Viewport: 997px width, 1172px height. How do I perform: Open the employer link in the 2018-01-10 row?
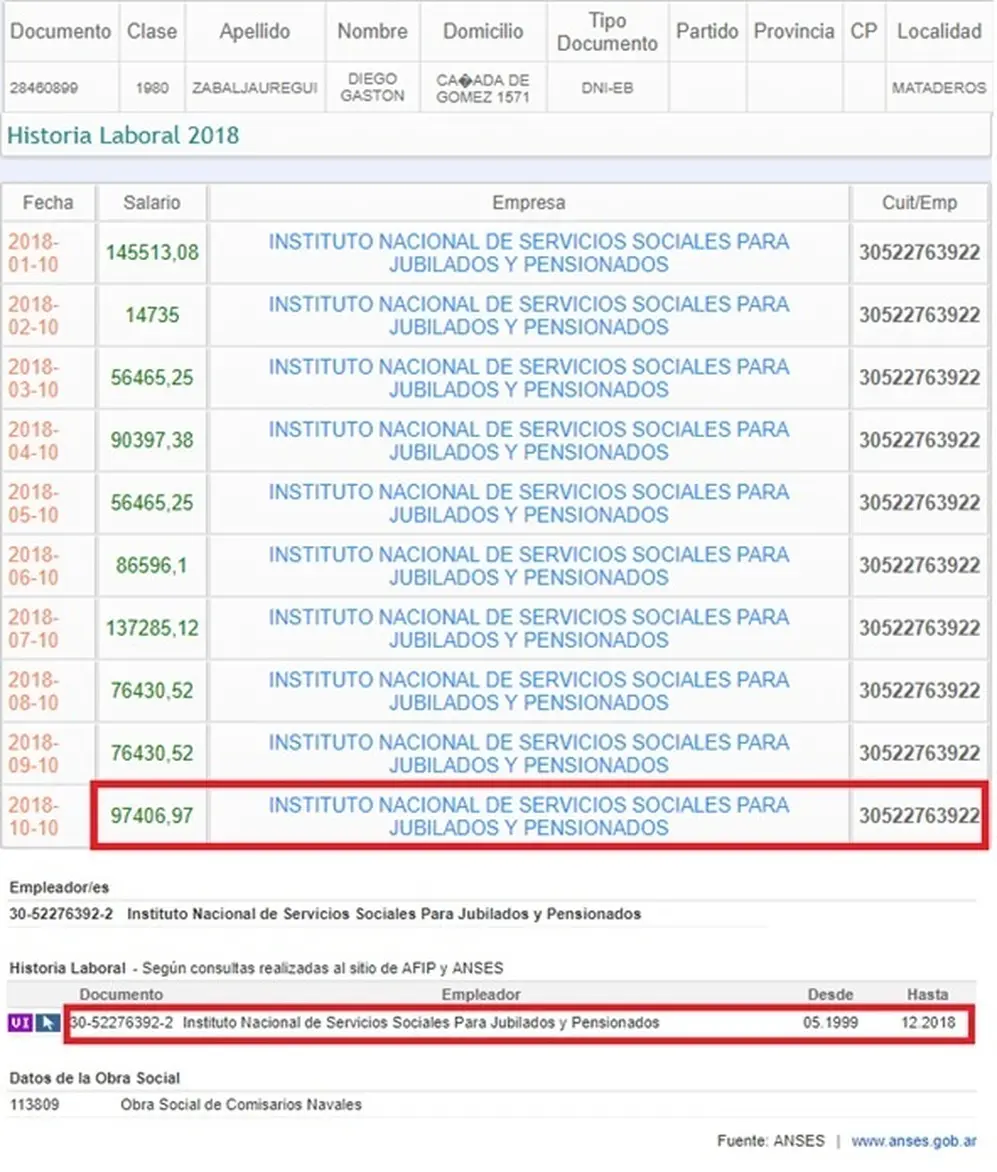coord(528,253)
